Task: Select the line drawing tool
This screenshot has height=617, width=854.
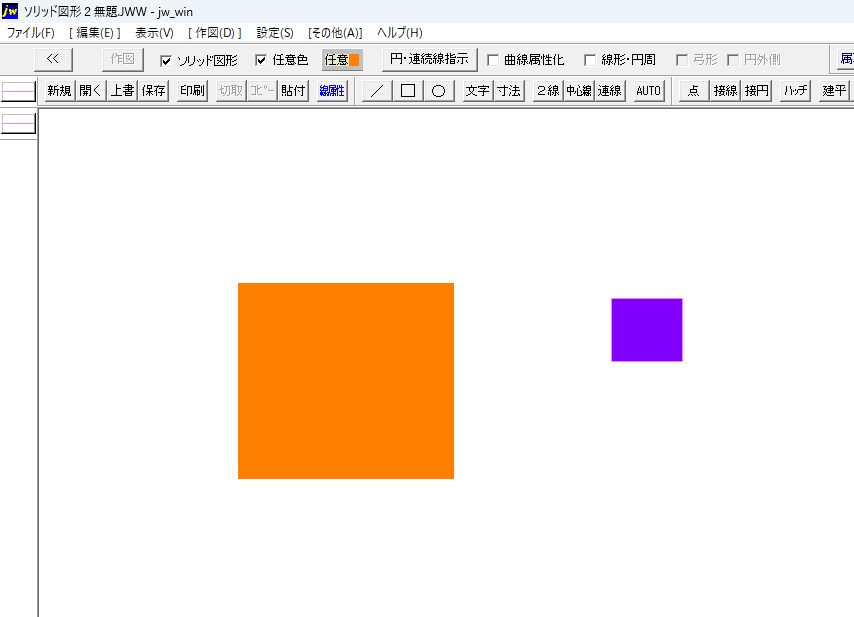Action: pyautogui.click(x=376, y=91)
